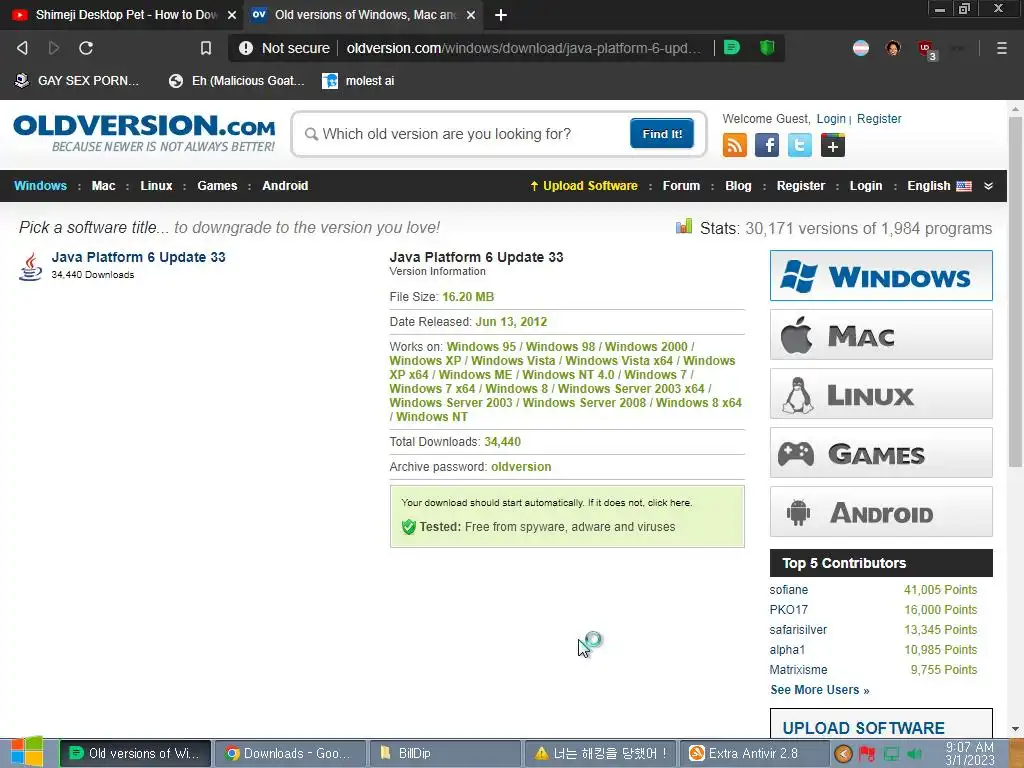Reload the page with the refresh icon
Image resolution: width=1024 pixels, height=768 pixels.
tap(86, 48)
